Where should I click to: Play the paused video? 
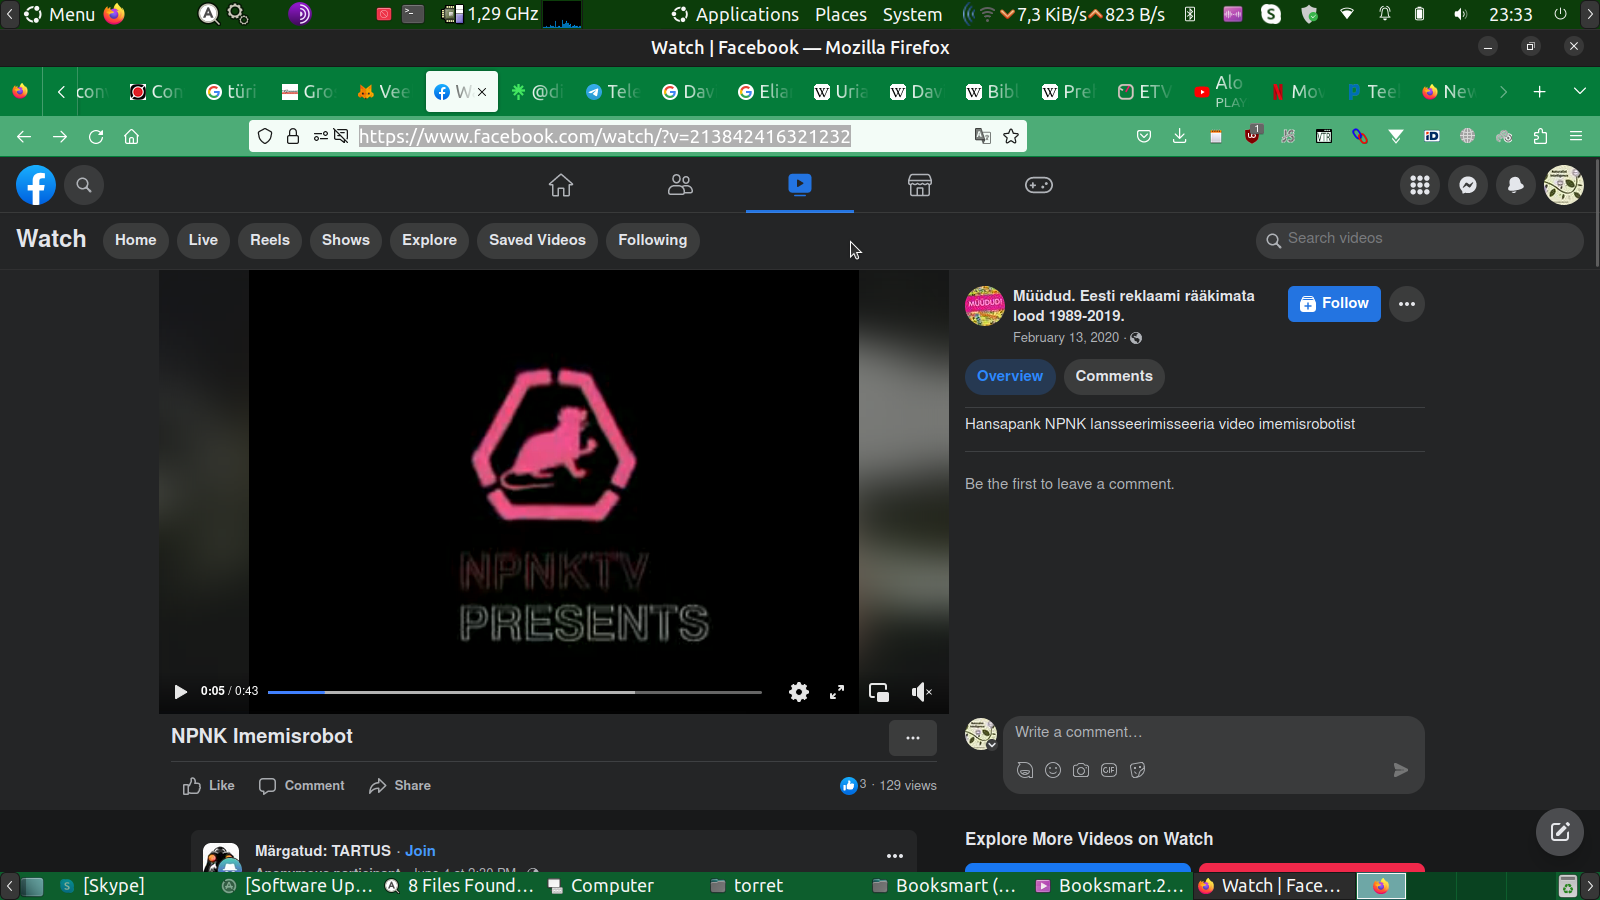click(x=180, y=692)
